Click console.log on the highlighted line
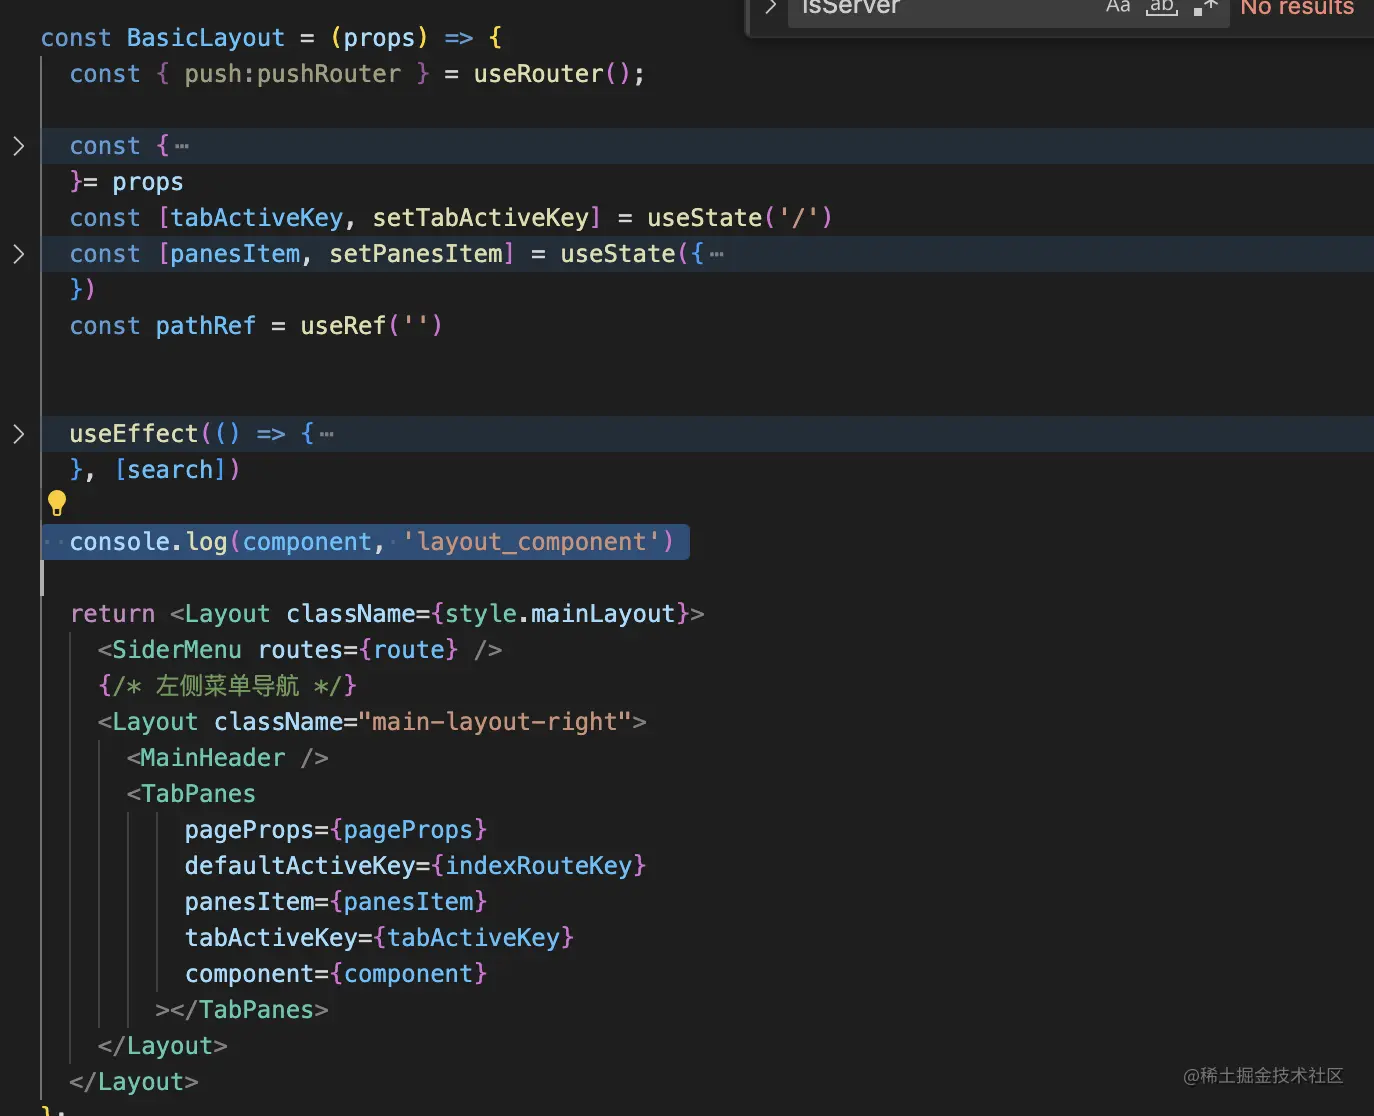Screen dimensions: 1374x1116 coord(149,542)
